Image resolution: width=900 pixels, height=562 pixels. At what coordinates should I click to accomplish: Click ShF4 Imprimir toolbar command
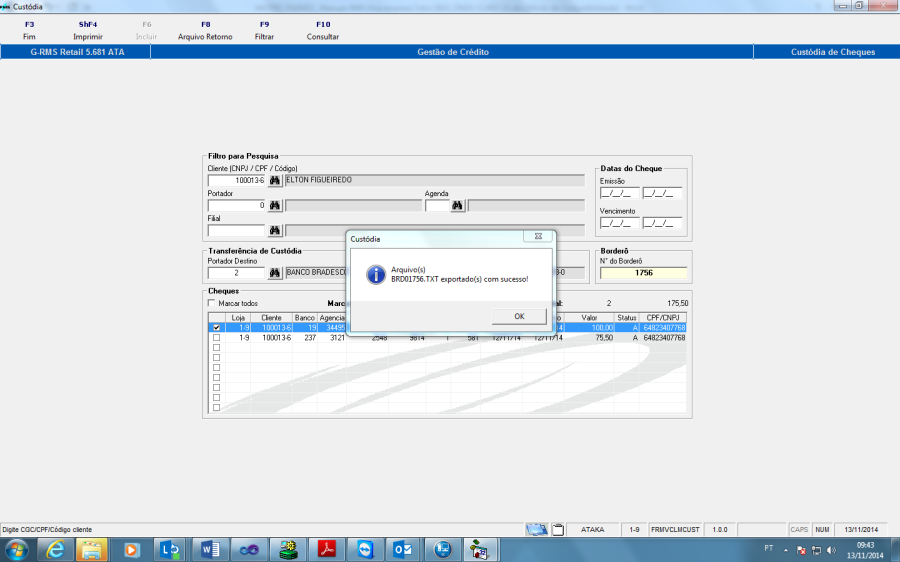(88, 30)
